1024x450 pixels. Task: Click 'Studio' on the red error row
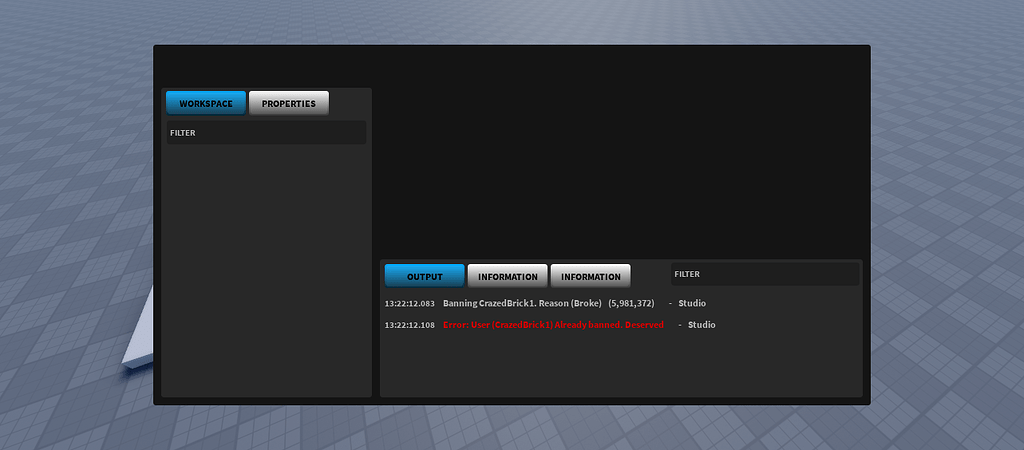point(701,325)
